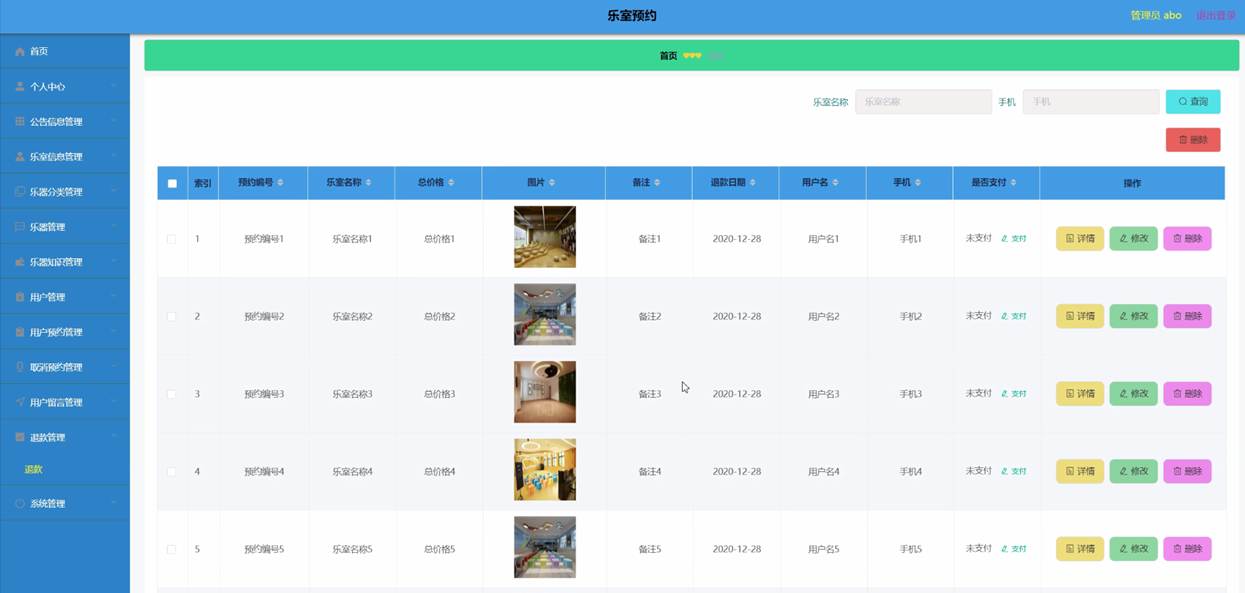Screen dimensions: 1245x593
Task: Click the 管理员 abo user label
Action: [1156, 15]
